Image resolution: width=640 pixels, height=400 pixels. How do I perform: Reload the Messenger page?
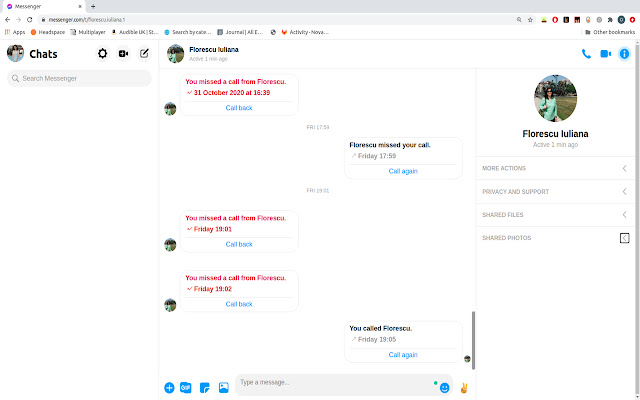coord(29,20)
